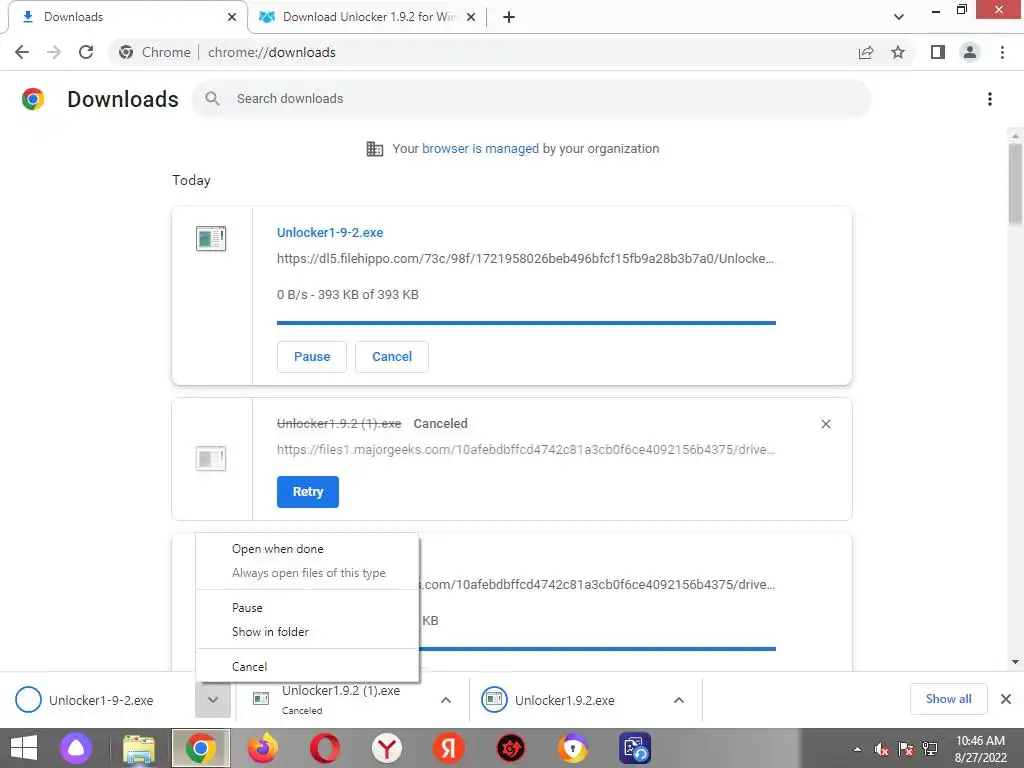Click the Chrome taskbar button
This screenshot has width=1024, height=768.
[x=201, y=748]
